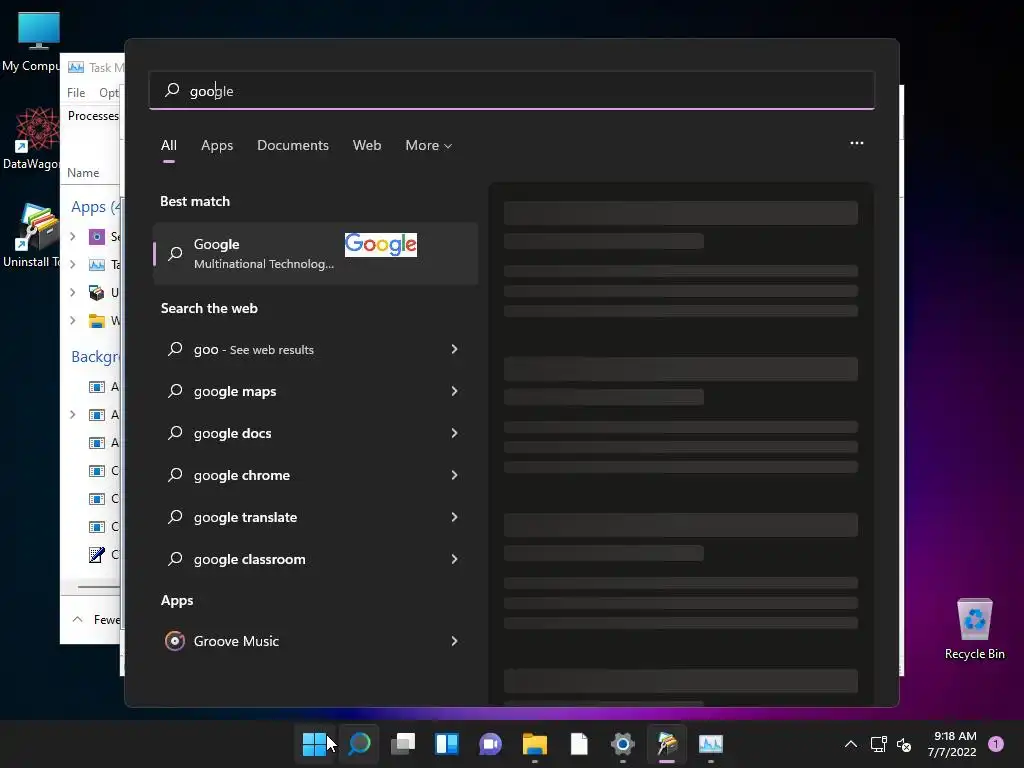Click the Groove Music disc icon
Image resolution: width=1024 pixels, height=768 pixels.
(174, 641)
